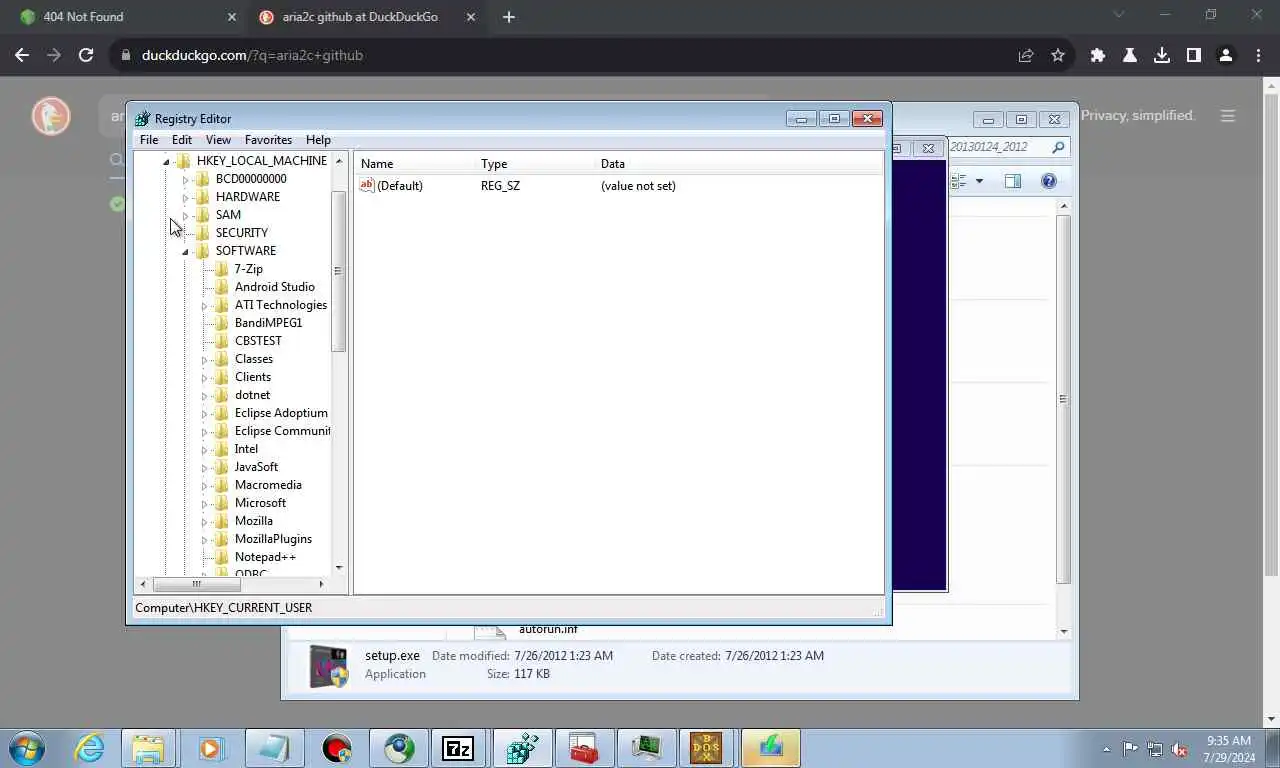Open the Chrome profile avatar
The width and height of the screenshot is (1280, 768).
pyautogui.click(x=1226, y=56)
